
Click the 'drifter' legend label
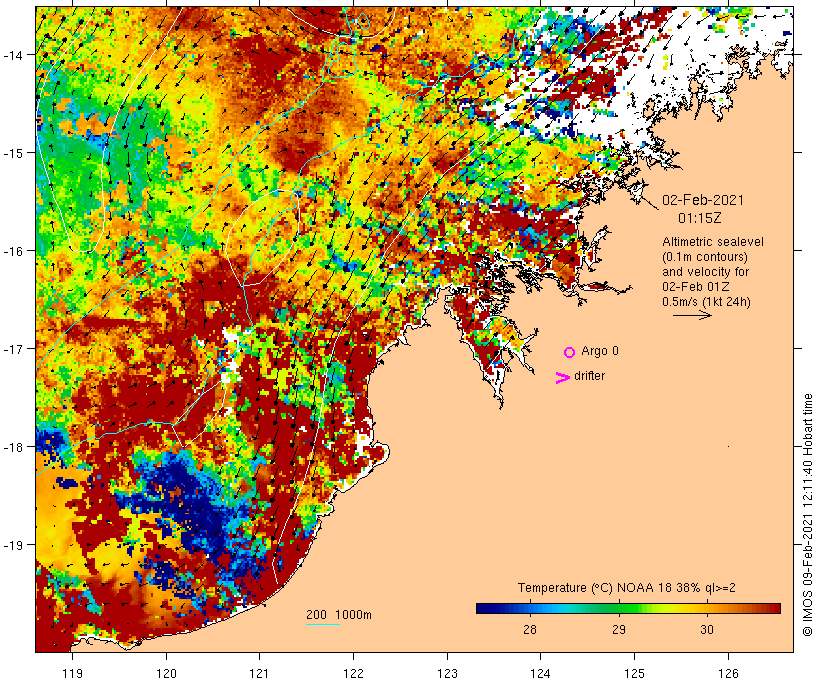589,376
